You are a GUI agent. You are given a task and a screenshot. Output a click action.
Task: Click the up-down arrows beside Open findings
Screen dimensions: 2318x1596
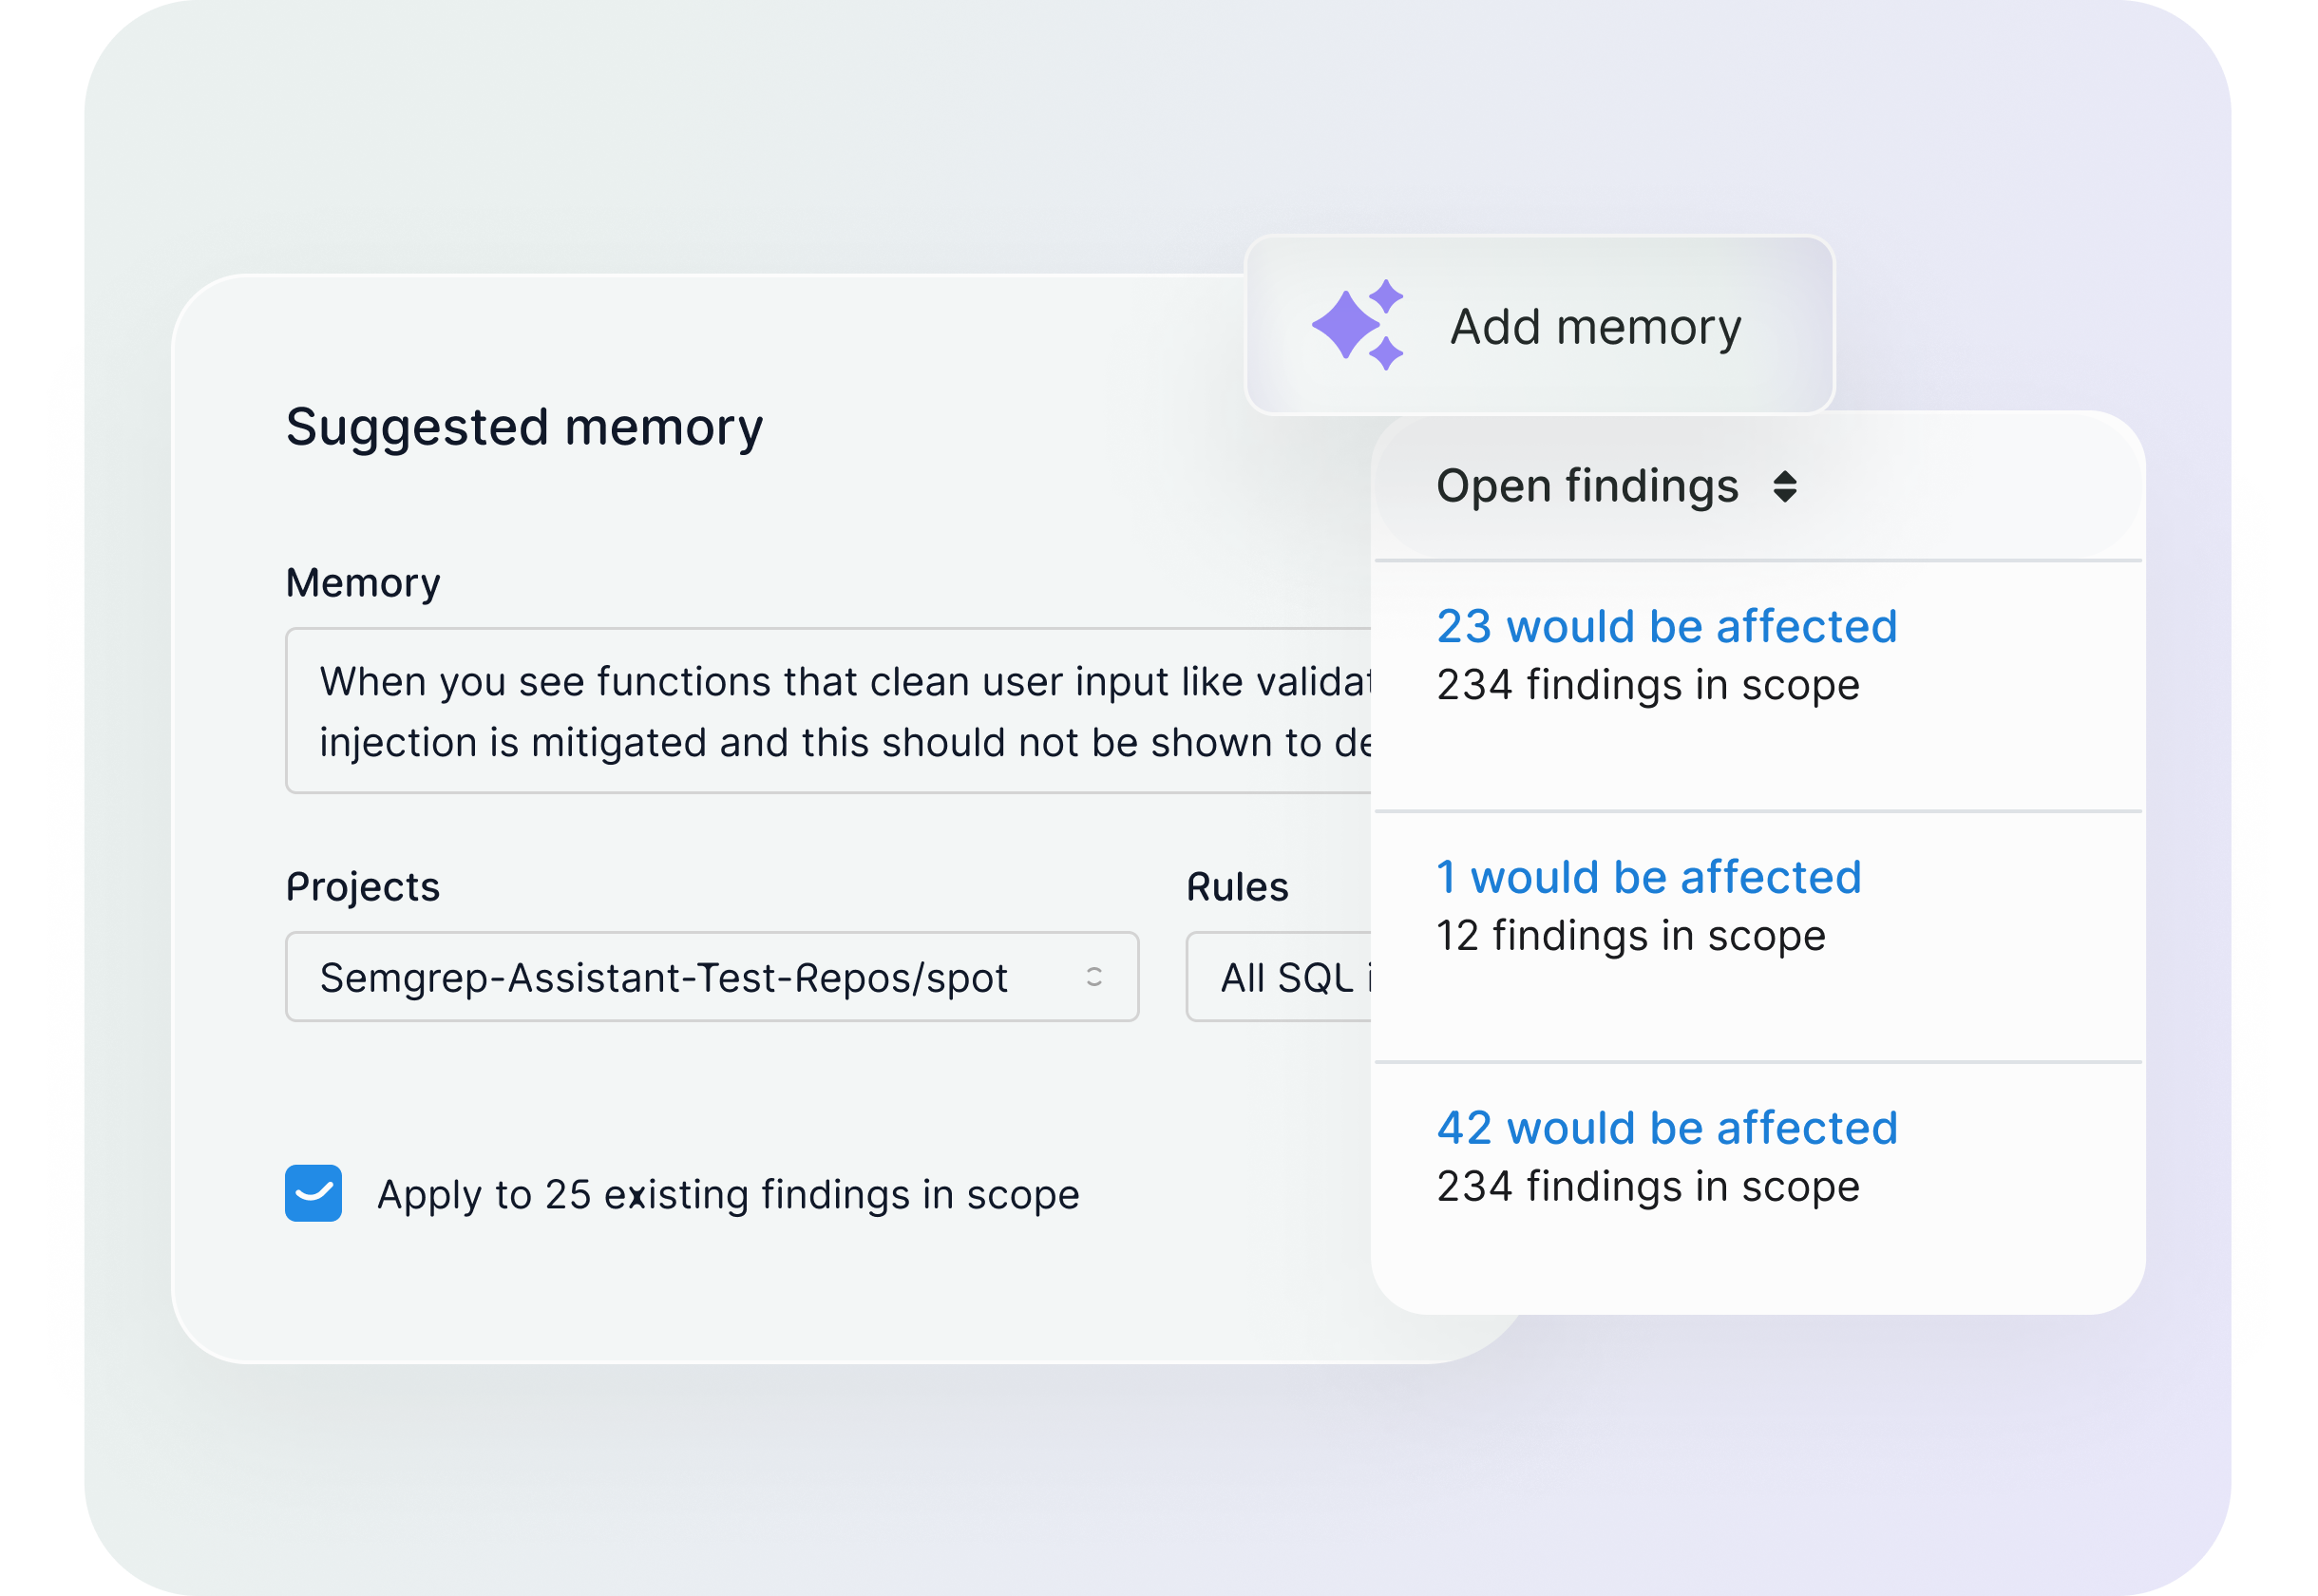click(x=1784, y=487)
